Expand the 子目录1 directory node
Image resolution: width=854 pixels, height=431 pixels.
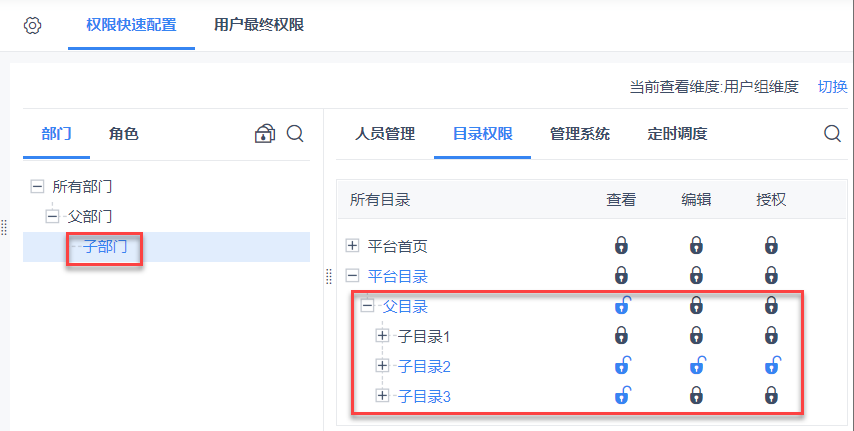coord(382,336)
